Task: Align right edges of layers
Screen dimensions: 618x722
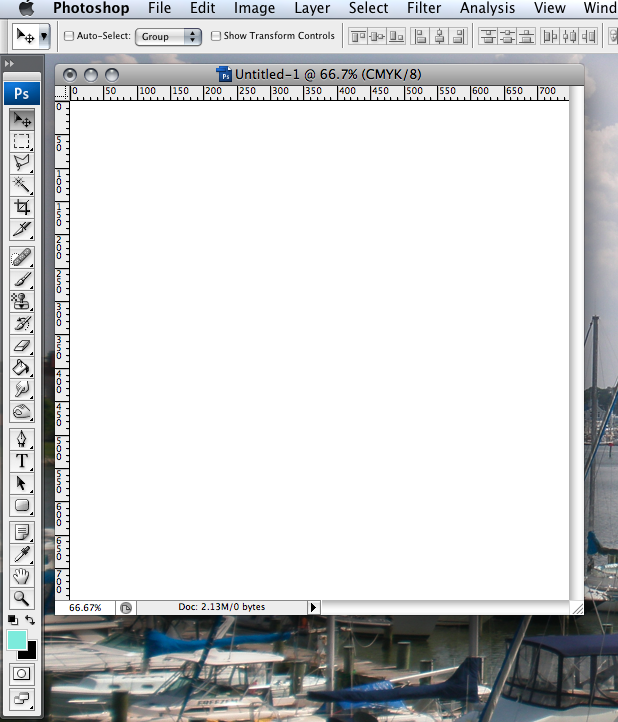Action: tap(458, 36)
